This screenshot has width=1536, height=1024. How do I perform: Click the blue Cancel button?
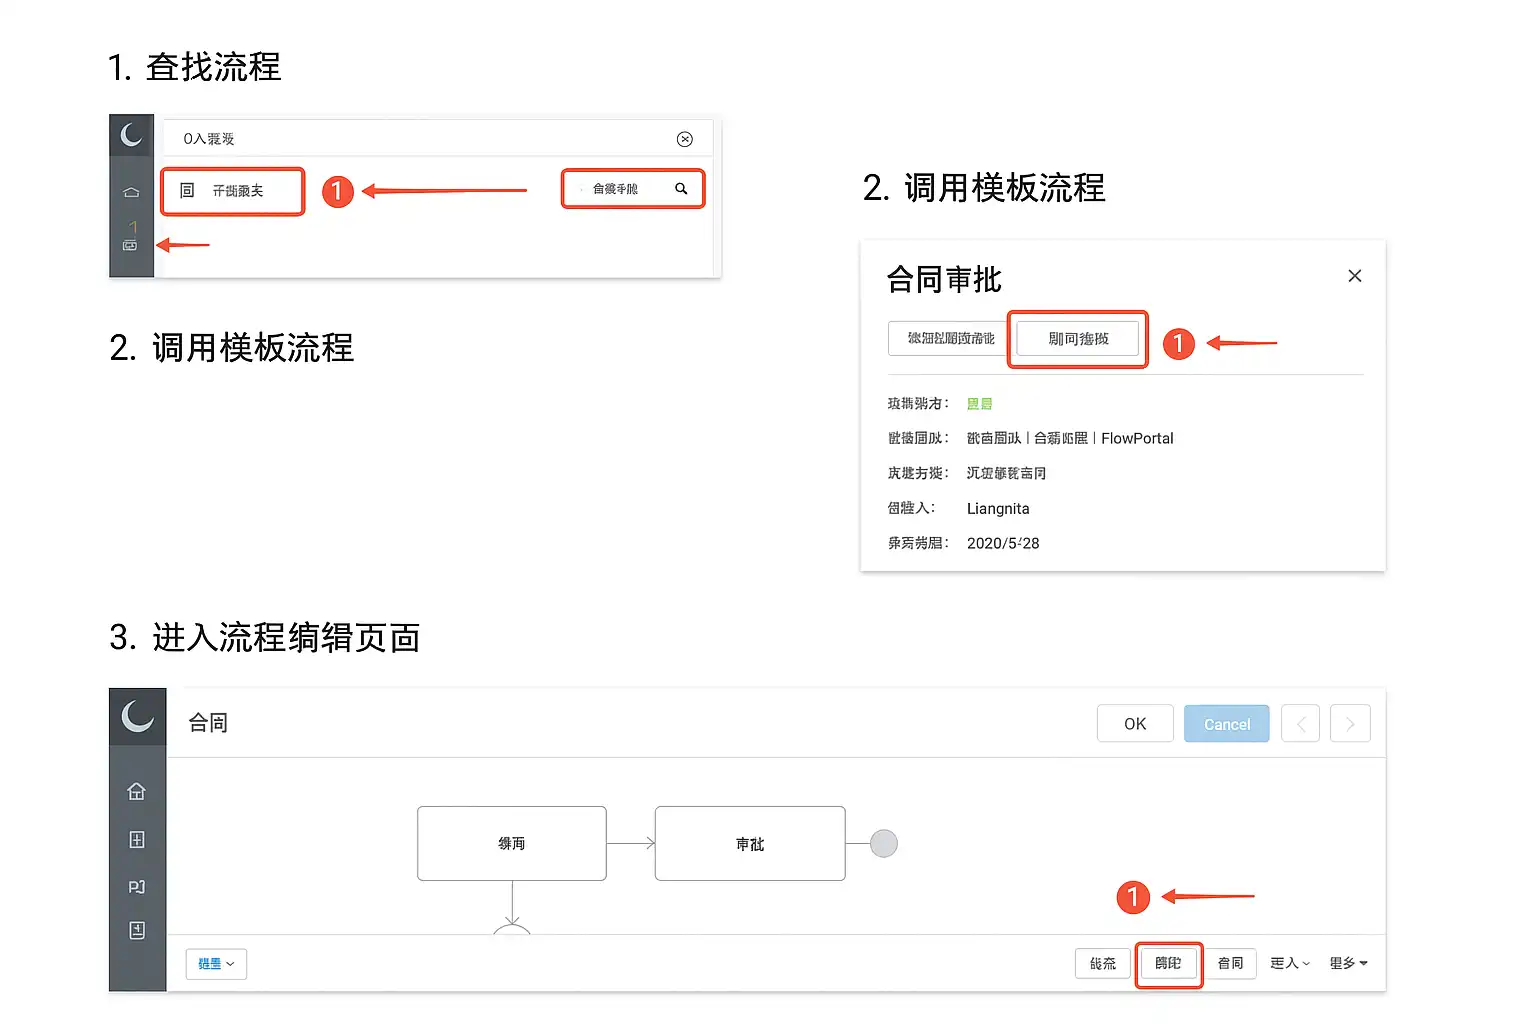coord(1227,724)
